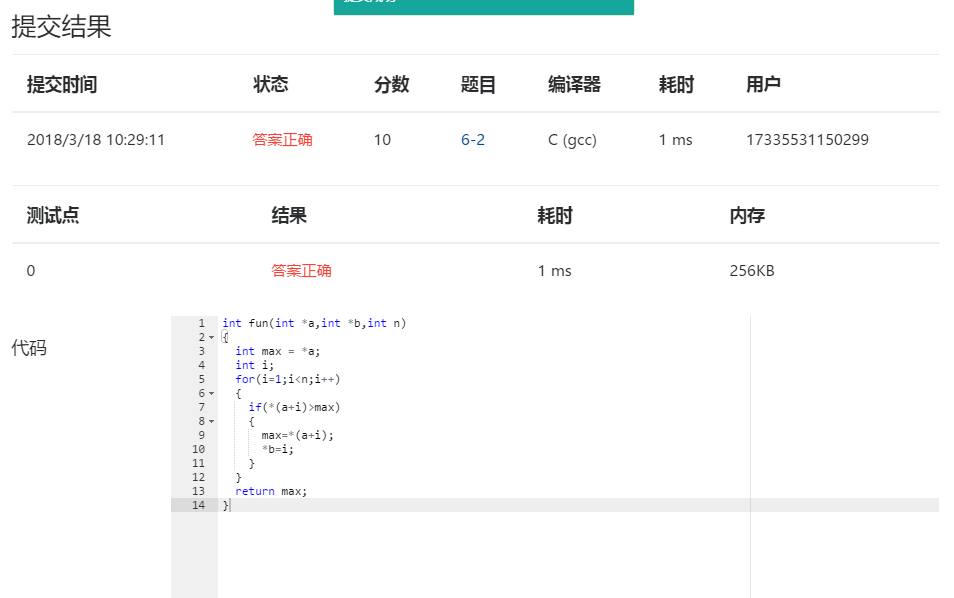
Task: Open the 6-2 problem link
Action: (x=473, y=140)
